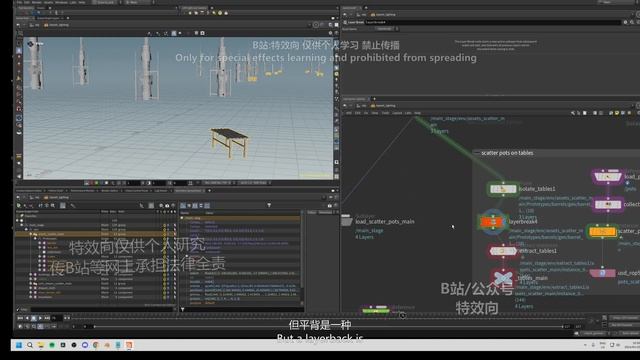Open the Help menu in the network editor
Viewport: 640px width, 360px height.
pyautogui.click(x=417, y=113)
